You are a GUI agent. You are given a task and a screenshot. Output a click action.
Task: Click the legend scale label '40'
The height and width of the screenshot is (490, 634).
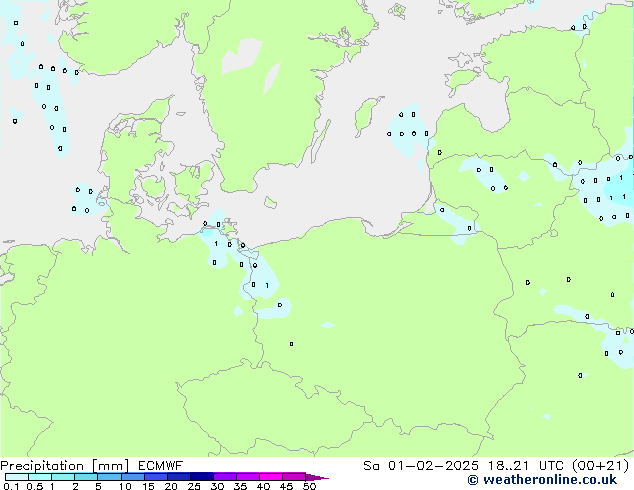click(x=263, y=486)
